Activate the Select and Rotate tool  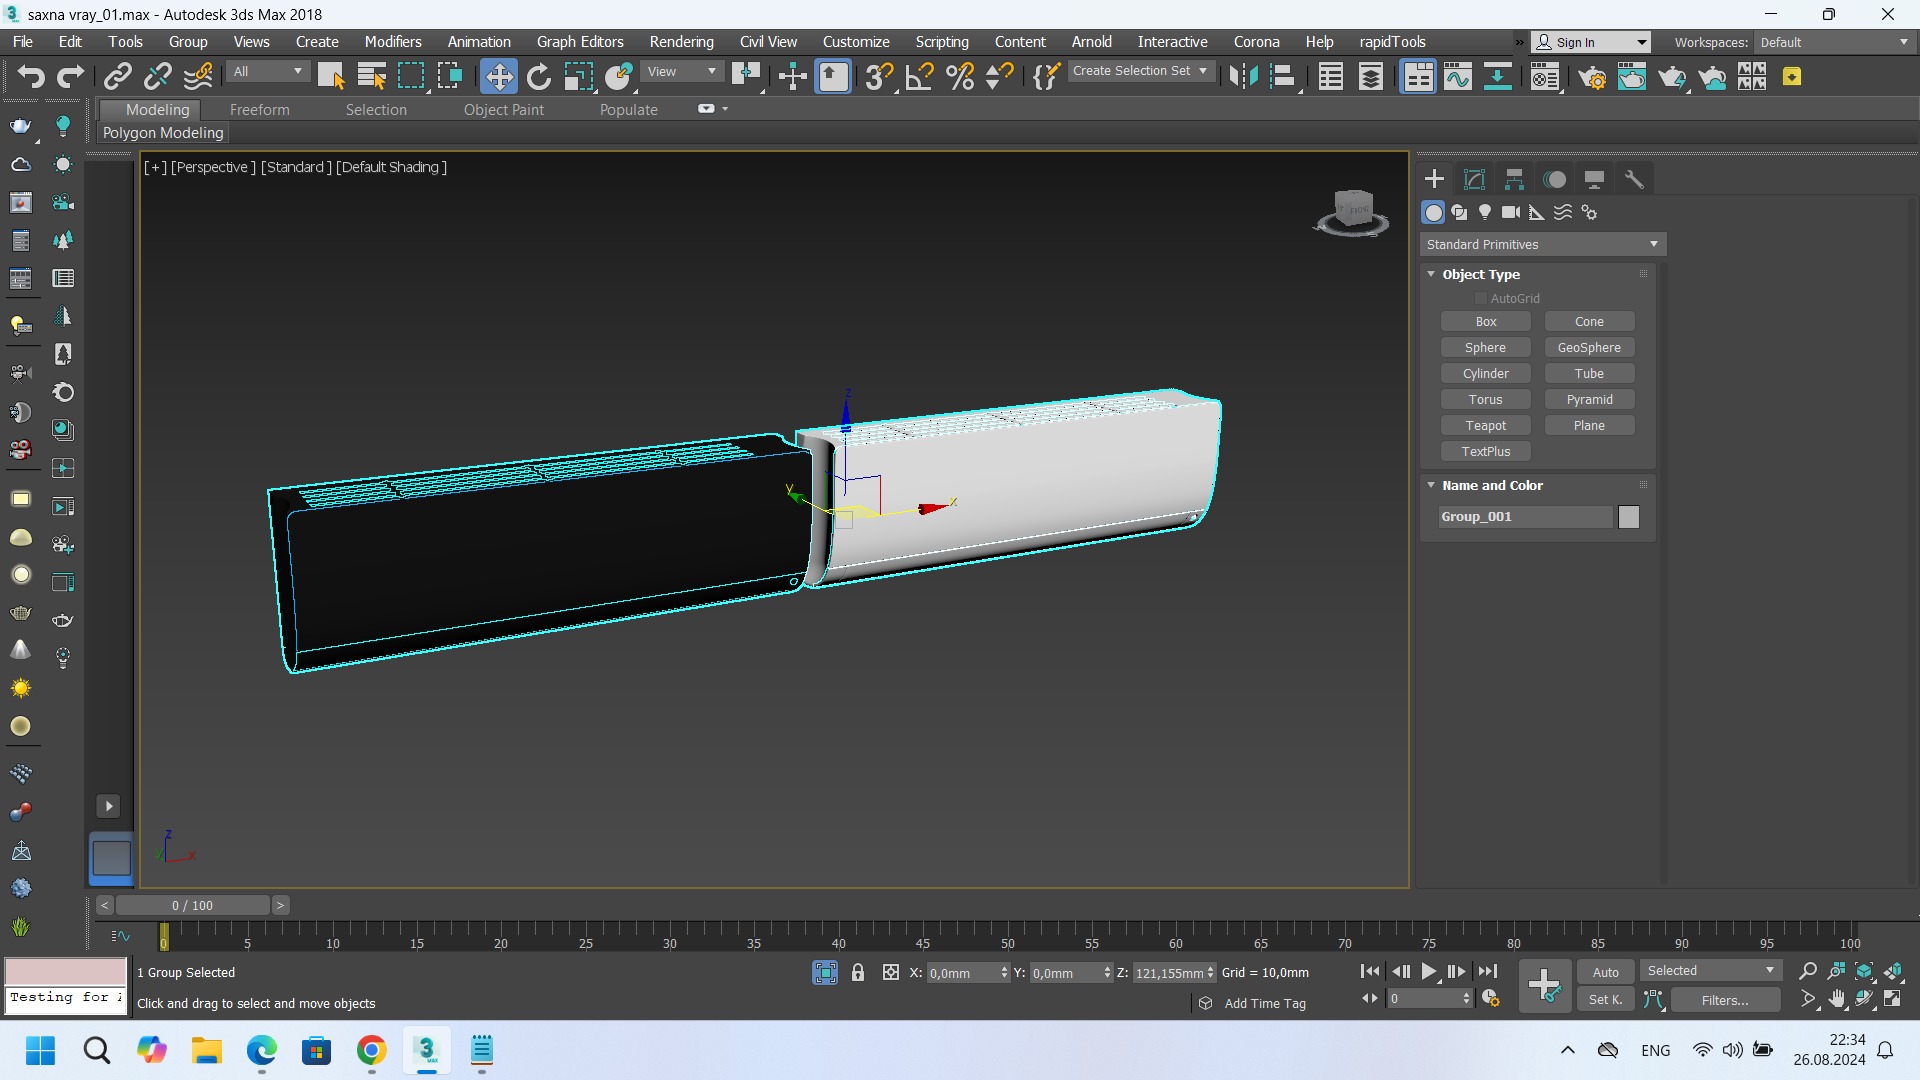click(539, 77)
